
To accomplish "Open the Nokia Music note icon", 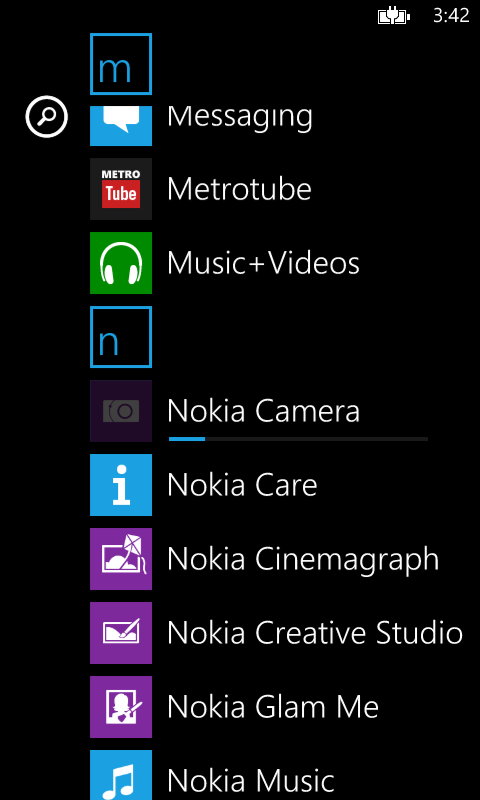I will click(x=121, y=775).
